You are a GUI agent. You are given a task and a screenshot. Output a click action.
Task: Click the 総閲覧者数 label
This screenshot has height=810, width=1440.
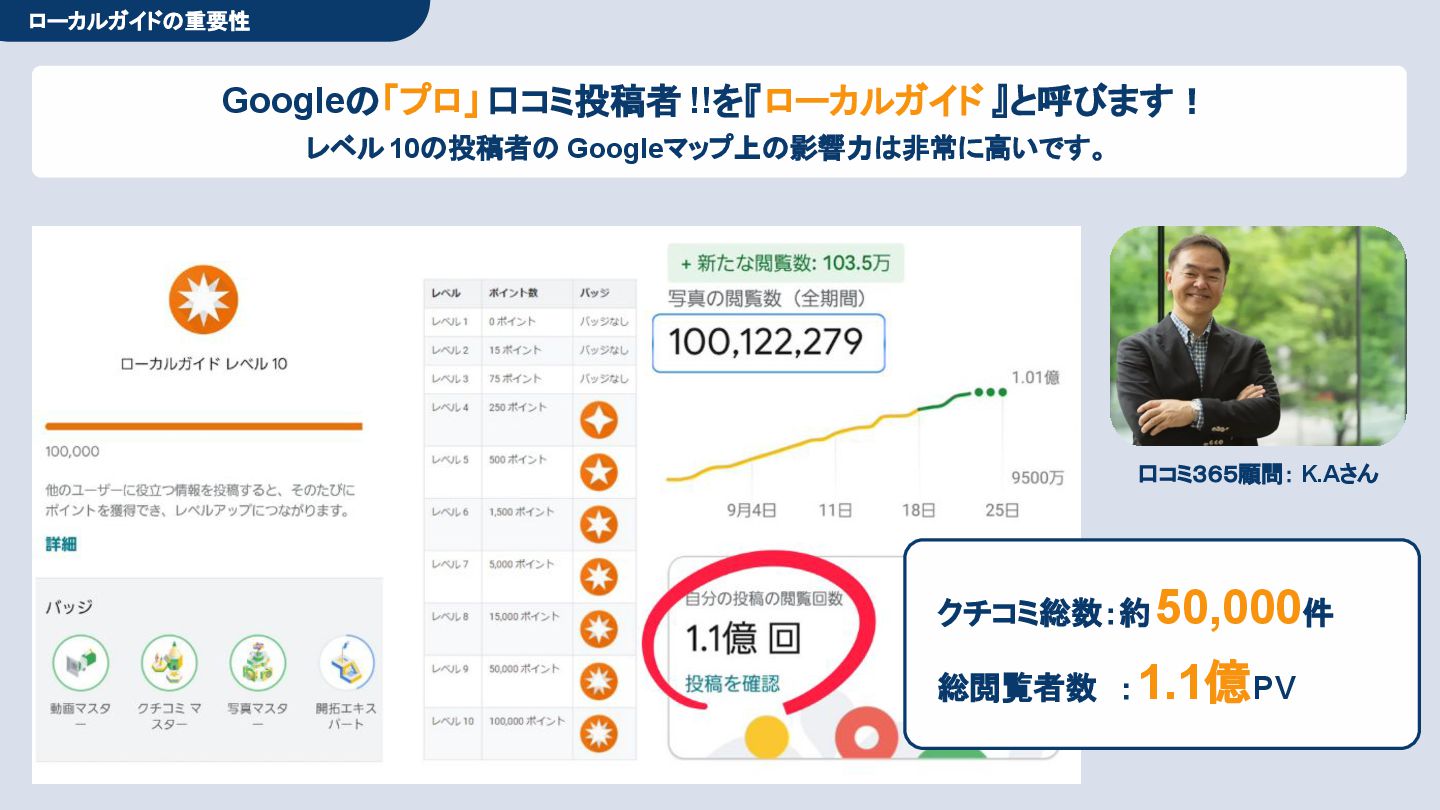point(1017,688)
